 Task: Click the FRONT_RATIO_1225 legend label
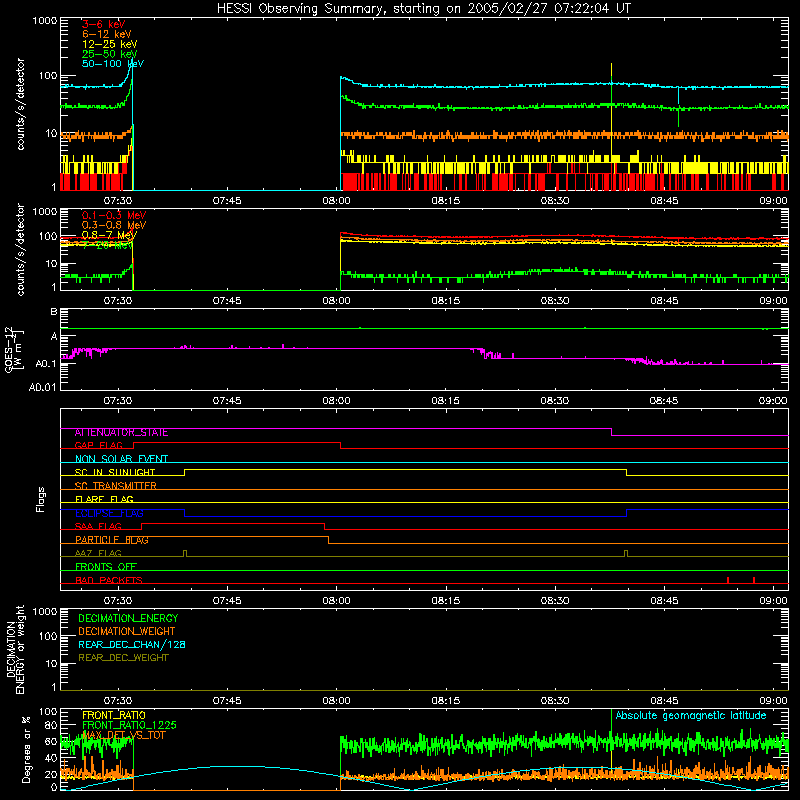coord(129,725)
